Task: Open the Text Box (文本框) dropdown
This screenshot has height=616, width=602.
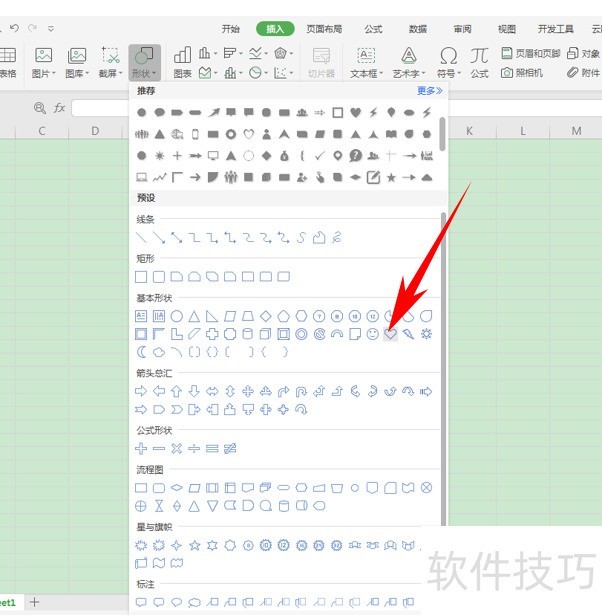Action: point(366,62)
